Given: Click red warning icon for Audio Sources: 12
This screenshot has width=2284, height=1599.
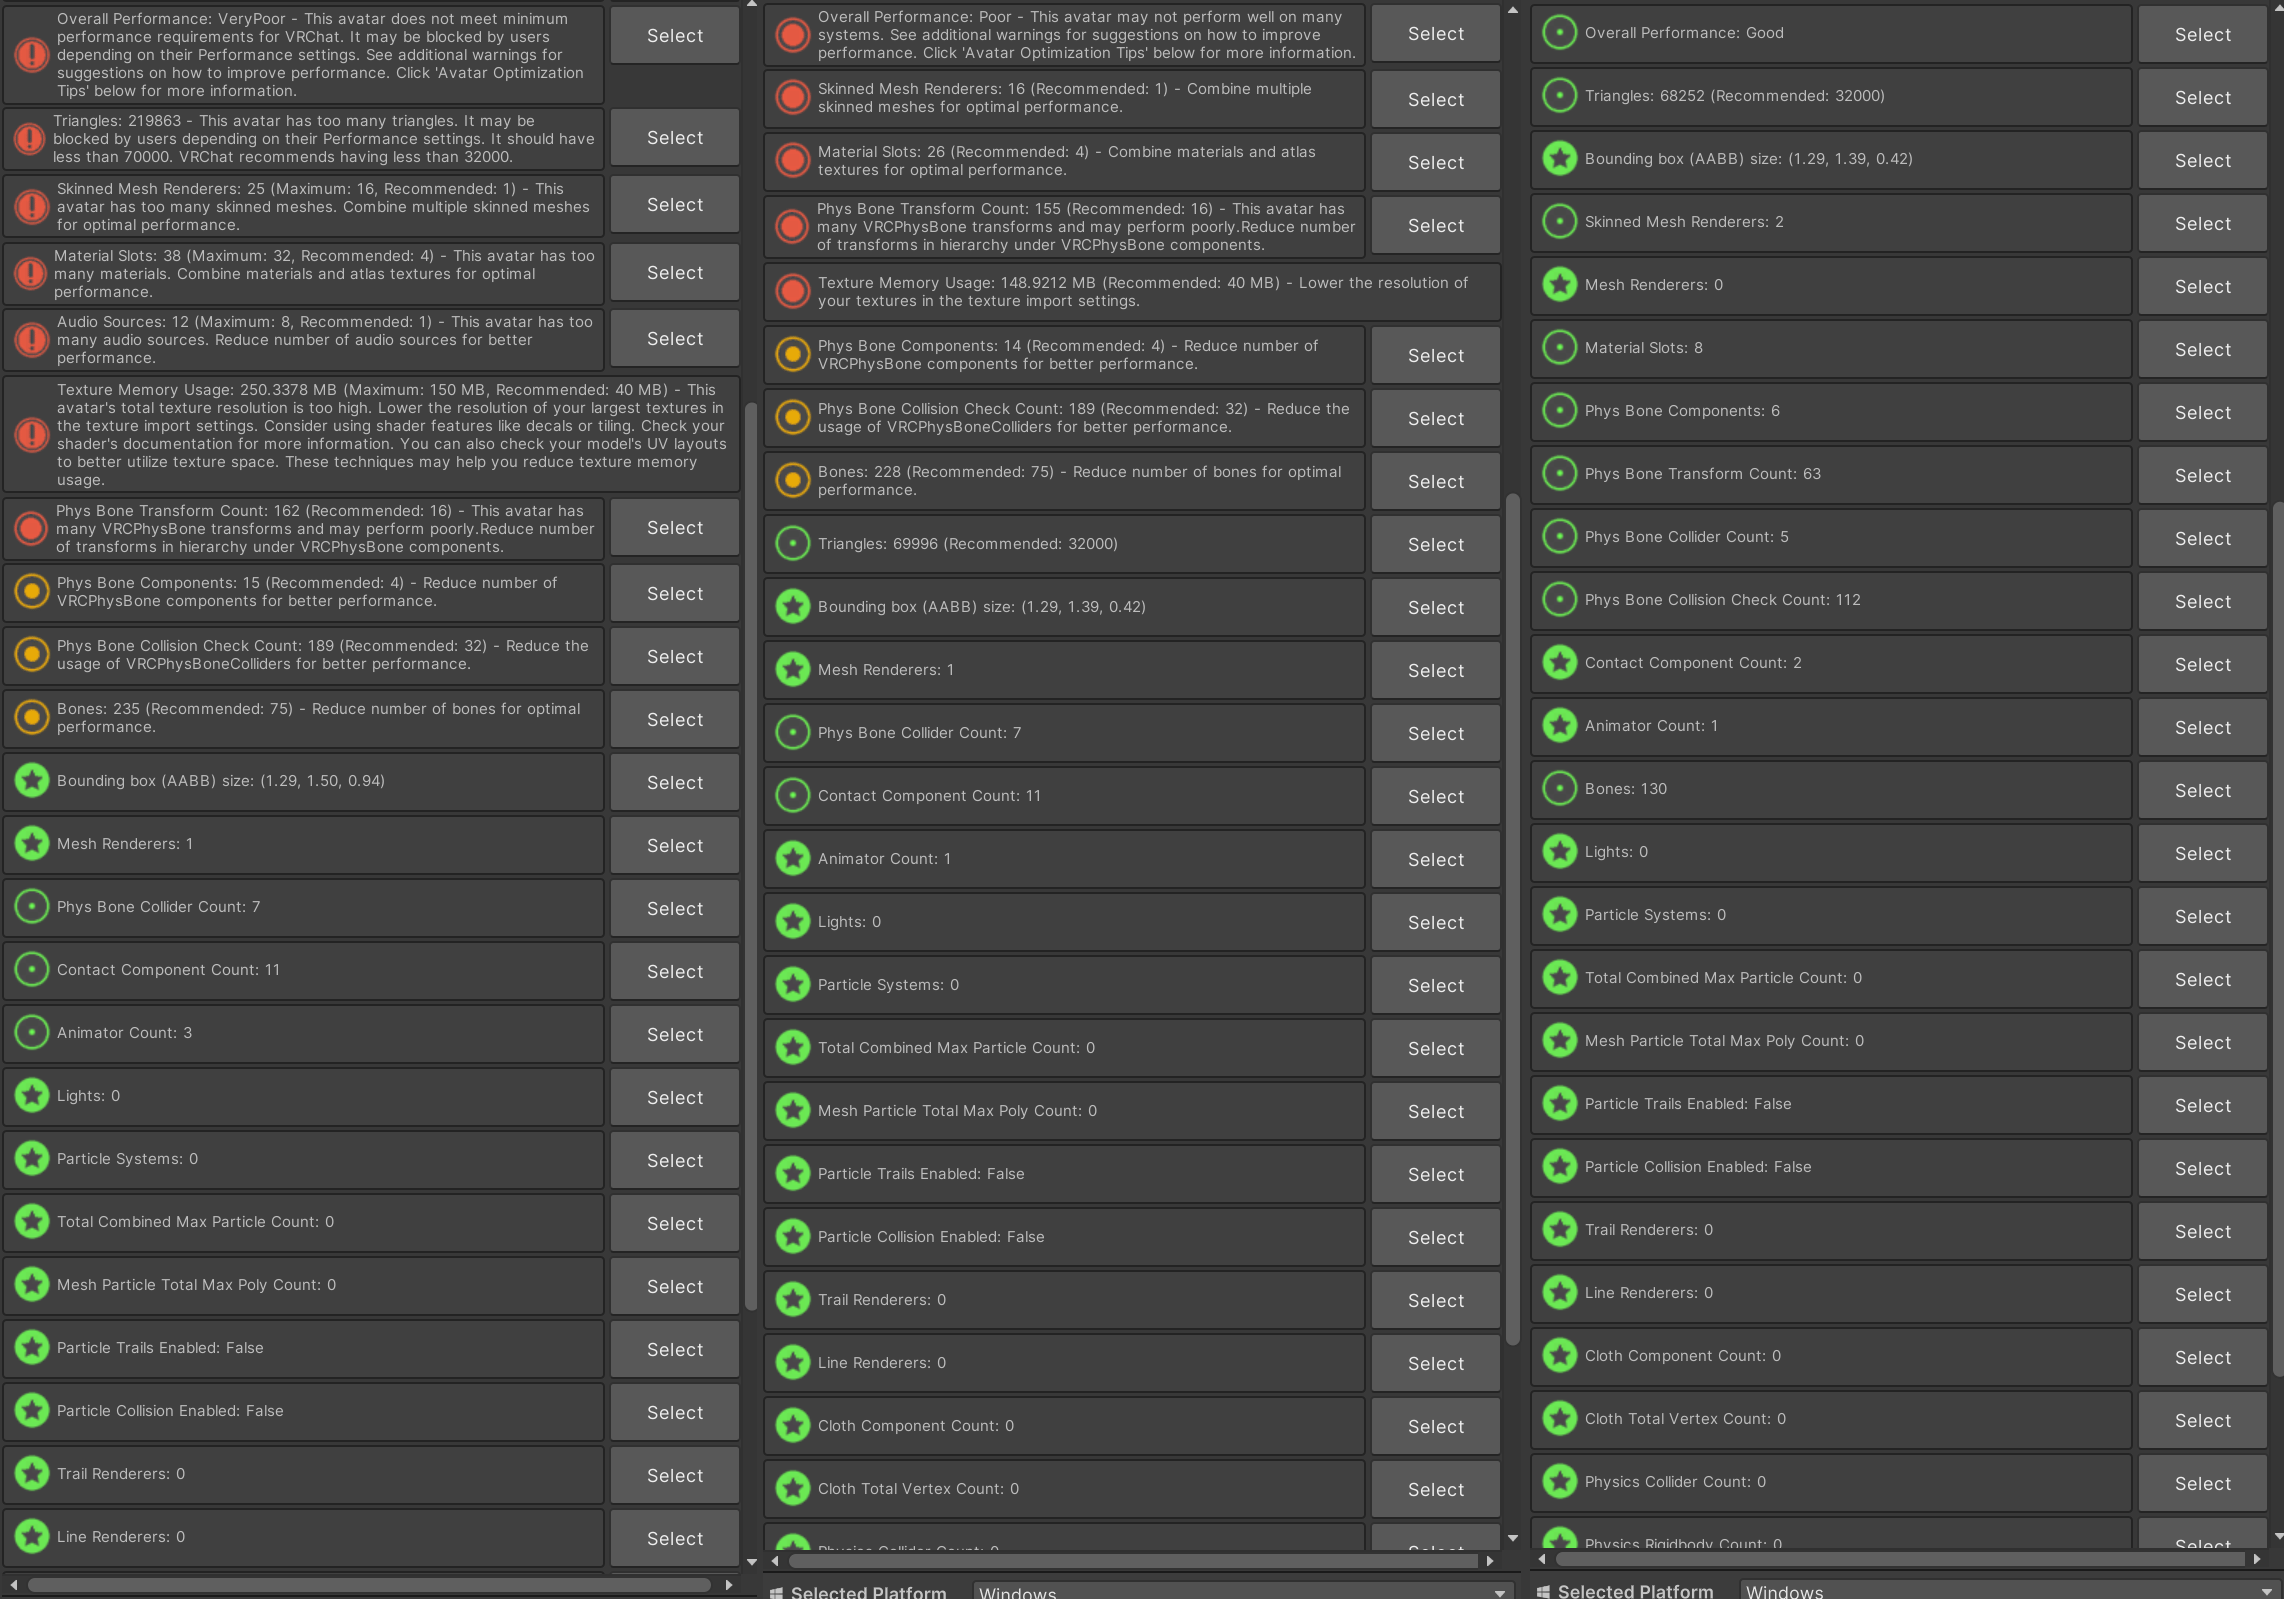Looking at the screenshot, I should (31, 340).
